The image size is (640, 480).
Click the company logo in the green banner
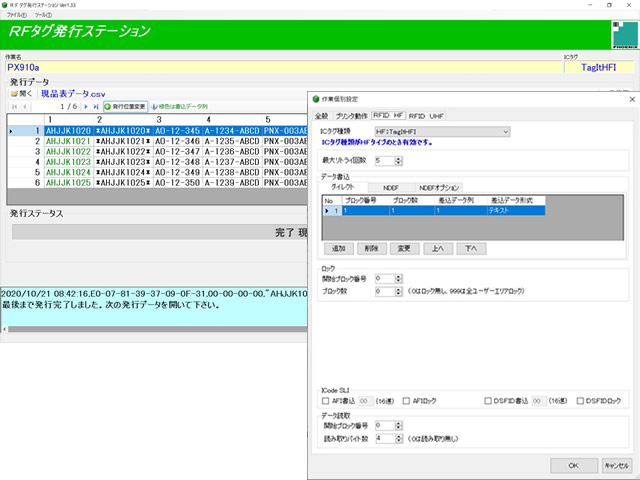point(624,35)
